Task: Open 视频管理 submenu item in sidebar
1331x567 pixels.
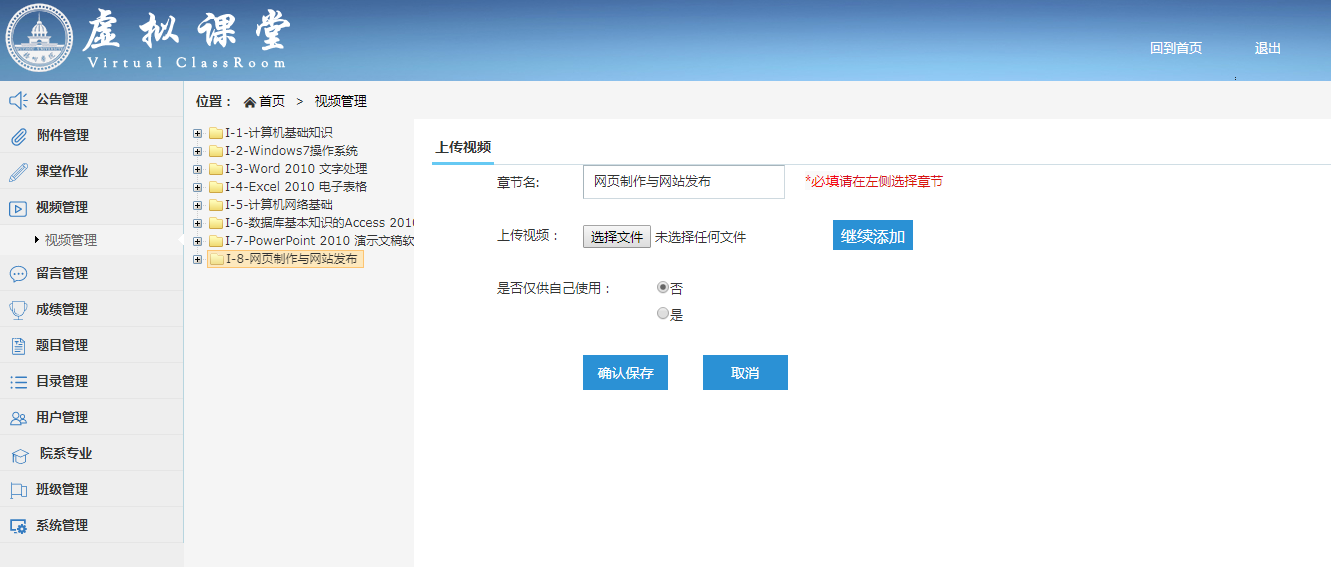Action: tap(71, 240)
